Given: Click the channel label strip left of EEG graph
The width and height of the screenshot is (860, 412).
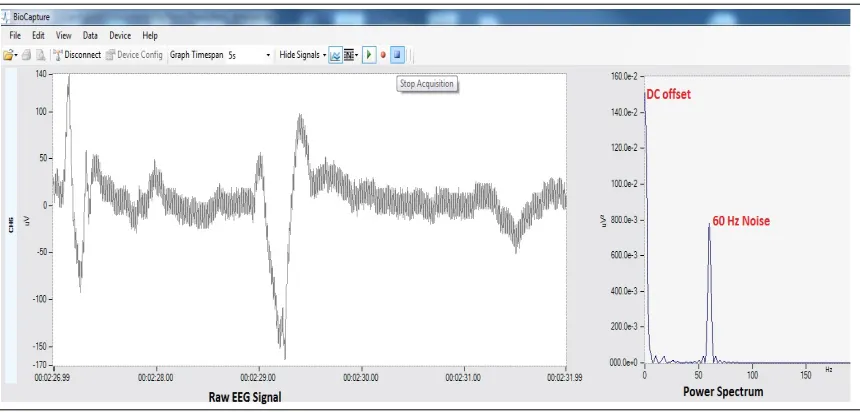Looking at the screenshot, I should tap(10, 225).
